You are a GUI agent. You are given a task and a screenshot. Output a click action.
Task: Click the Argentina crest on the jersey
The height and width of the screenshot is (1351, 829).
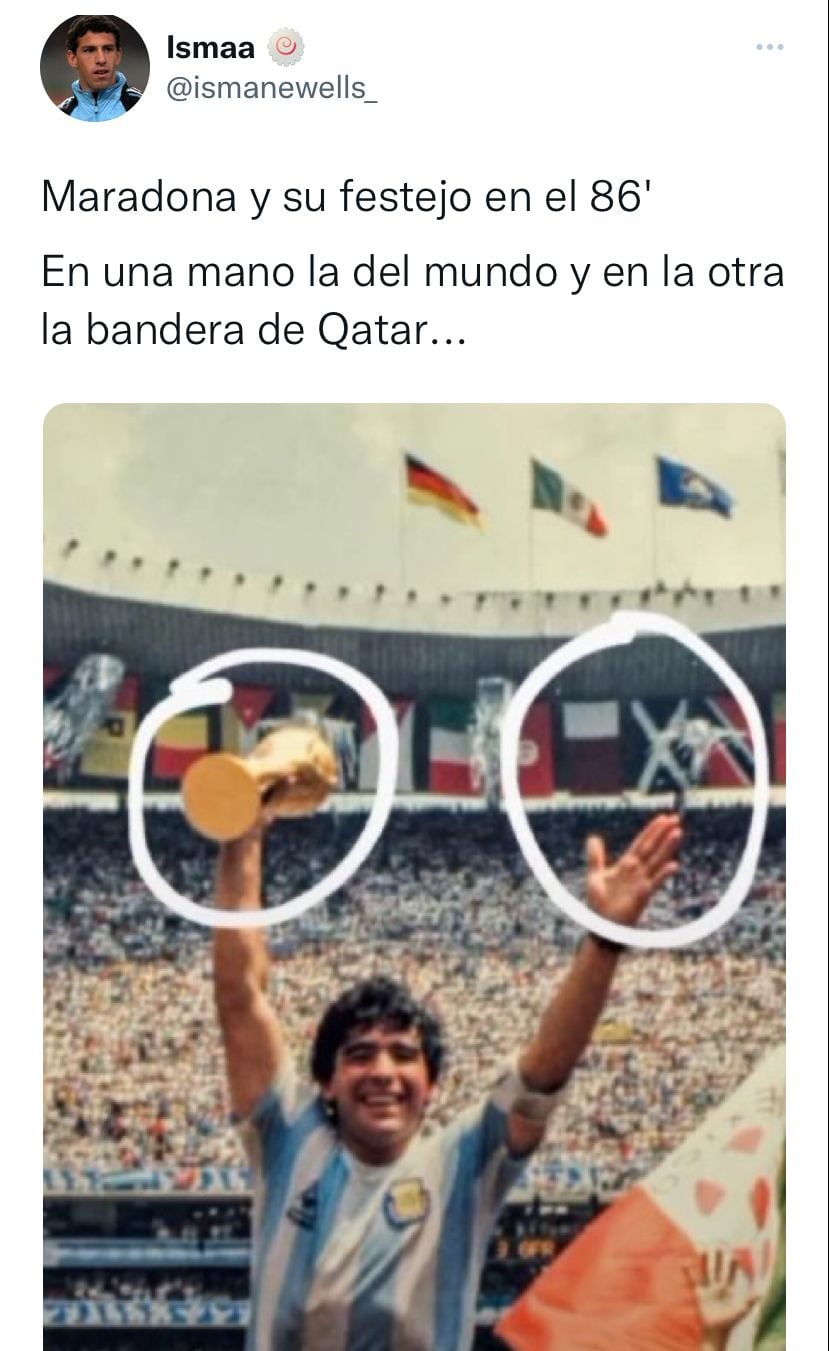coord(407,1201)
